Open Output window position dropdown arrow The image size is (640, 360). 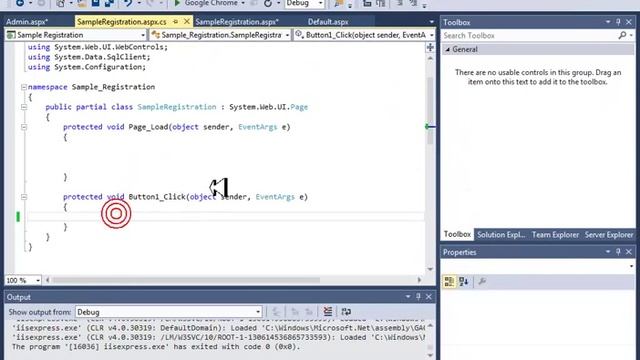[x=408, y=297]
